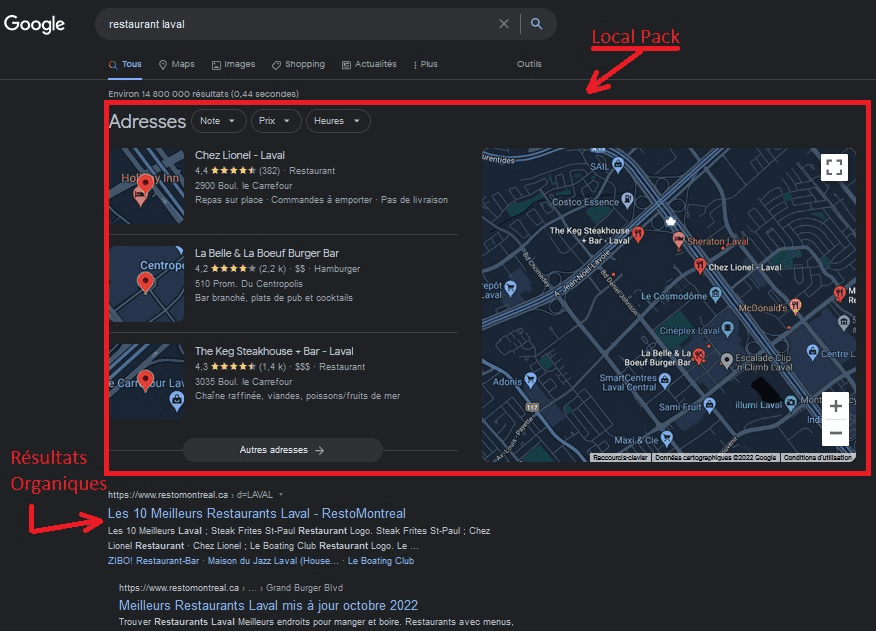Click the Google logo
This screenshot has height=631, width=876.
(35, 24)
